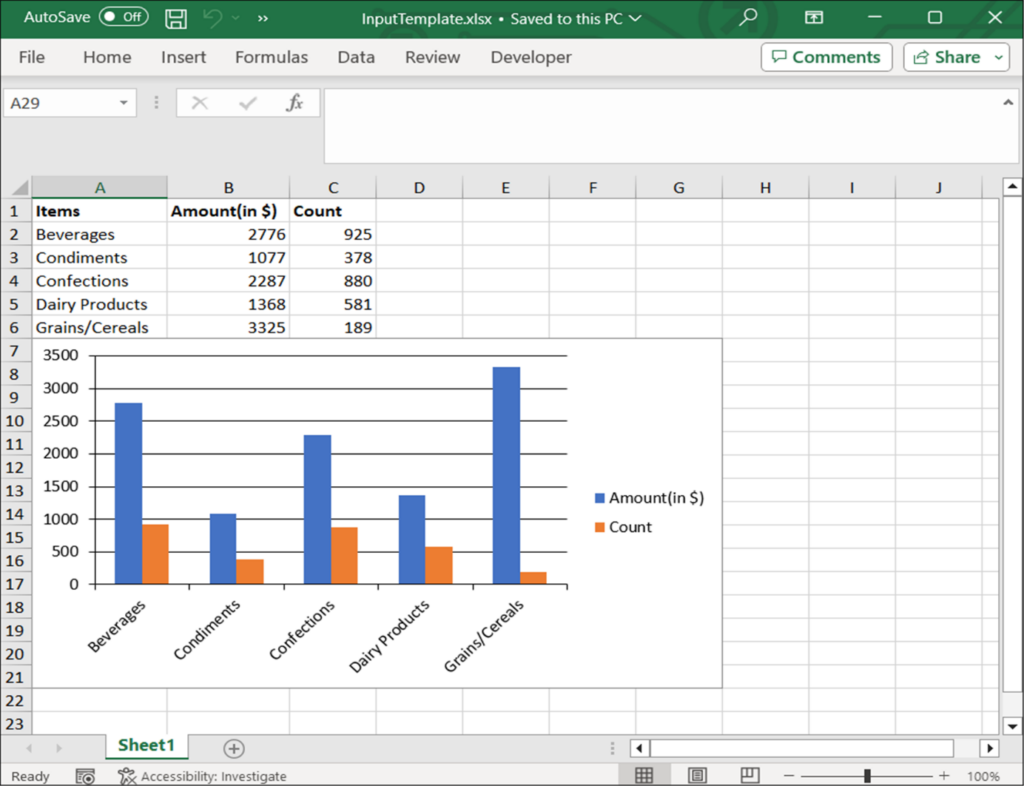
Task: Click cell with value 3325
Action: tap(229, 327)
